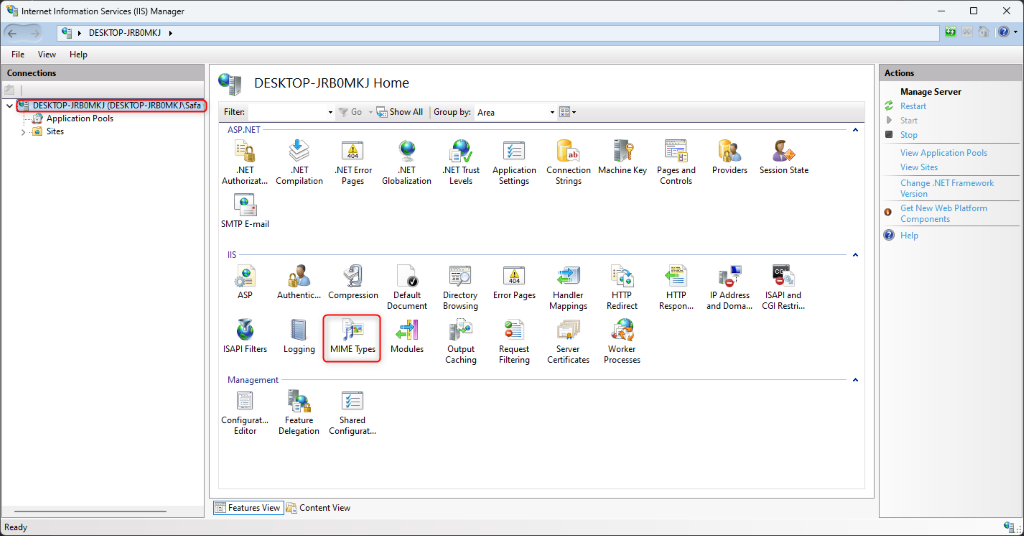The width and height of the screenshot is (1024, 536).
Task: Open the IIS Error Pages feature
Action: pos(514,282)
